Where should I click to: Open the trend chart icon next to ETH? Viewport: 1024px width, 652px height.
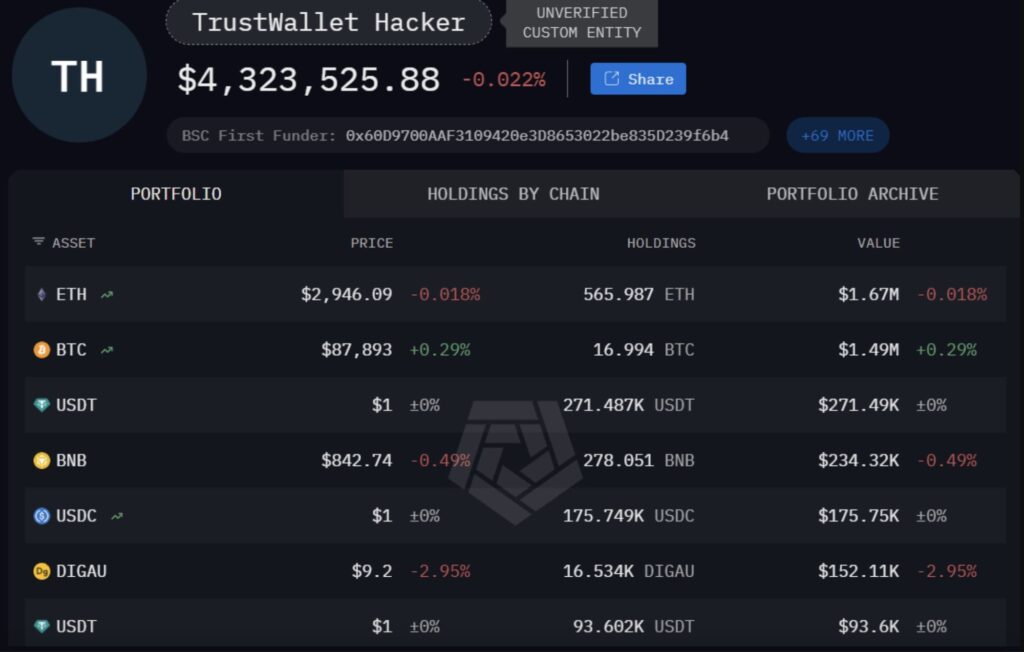[107, 295]
